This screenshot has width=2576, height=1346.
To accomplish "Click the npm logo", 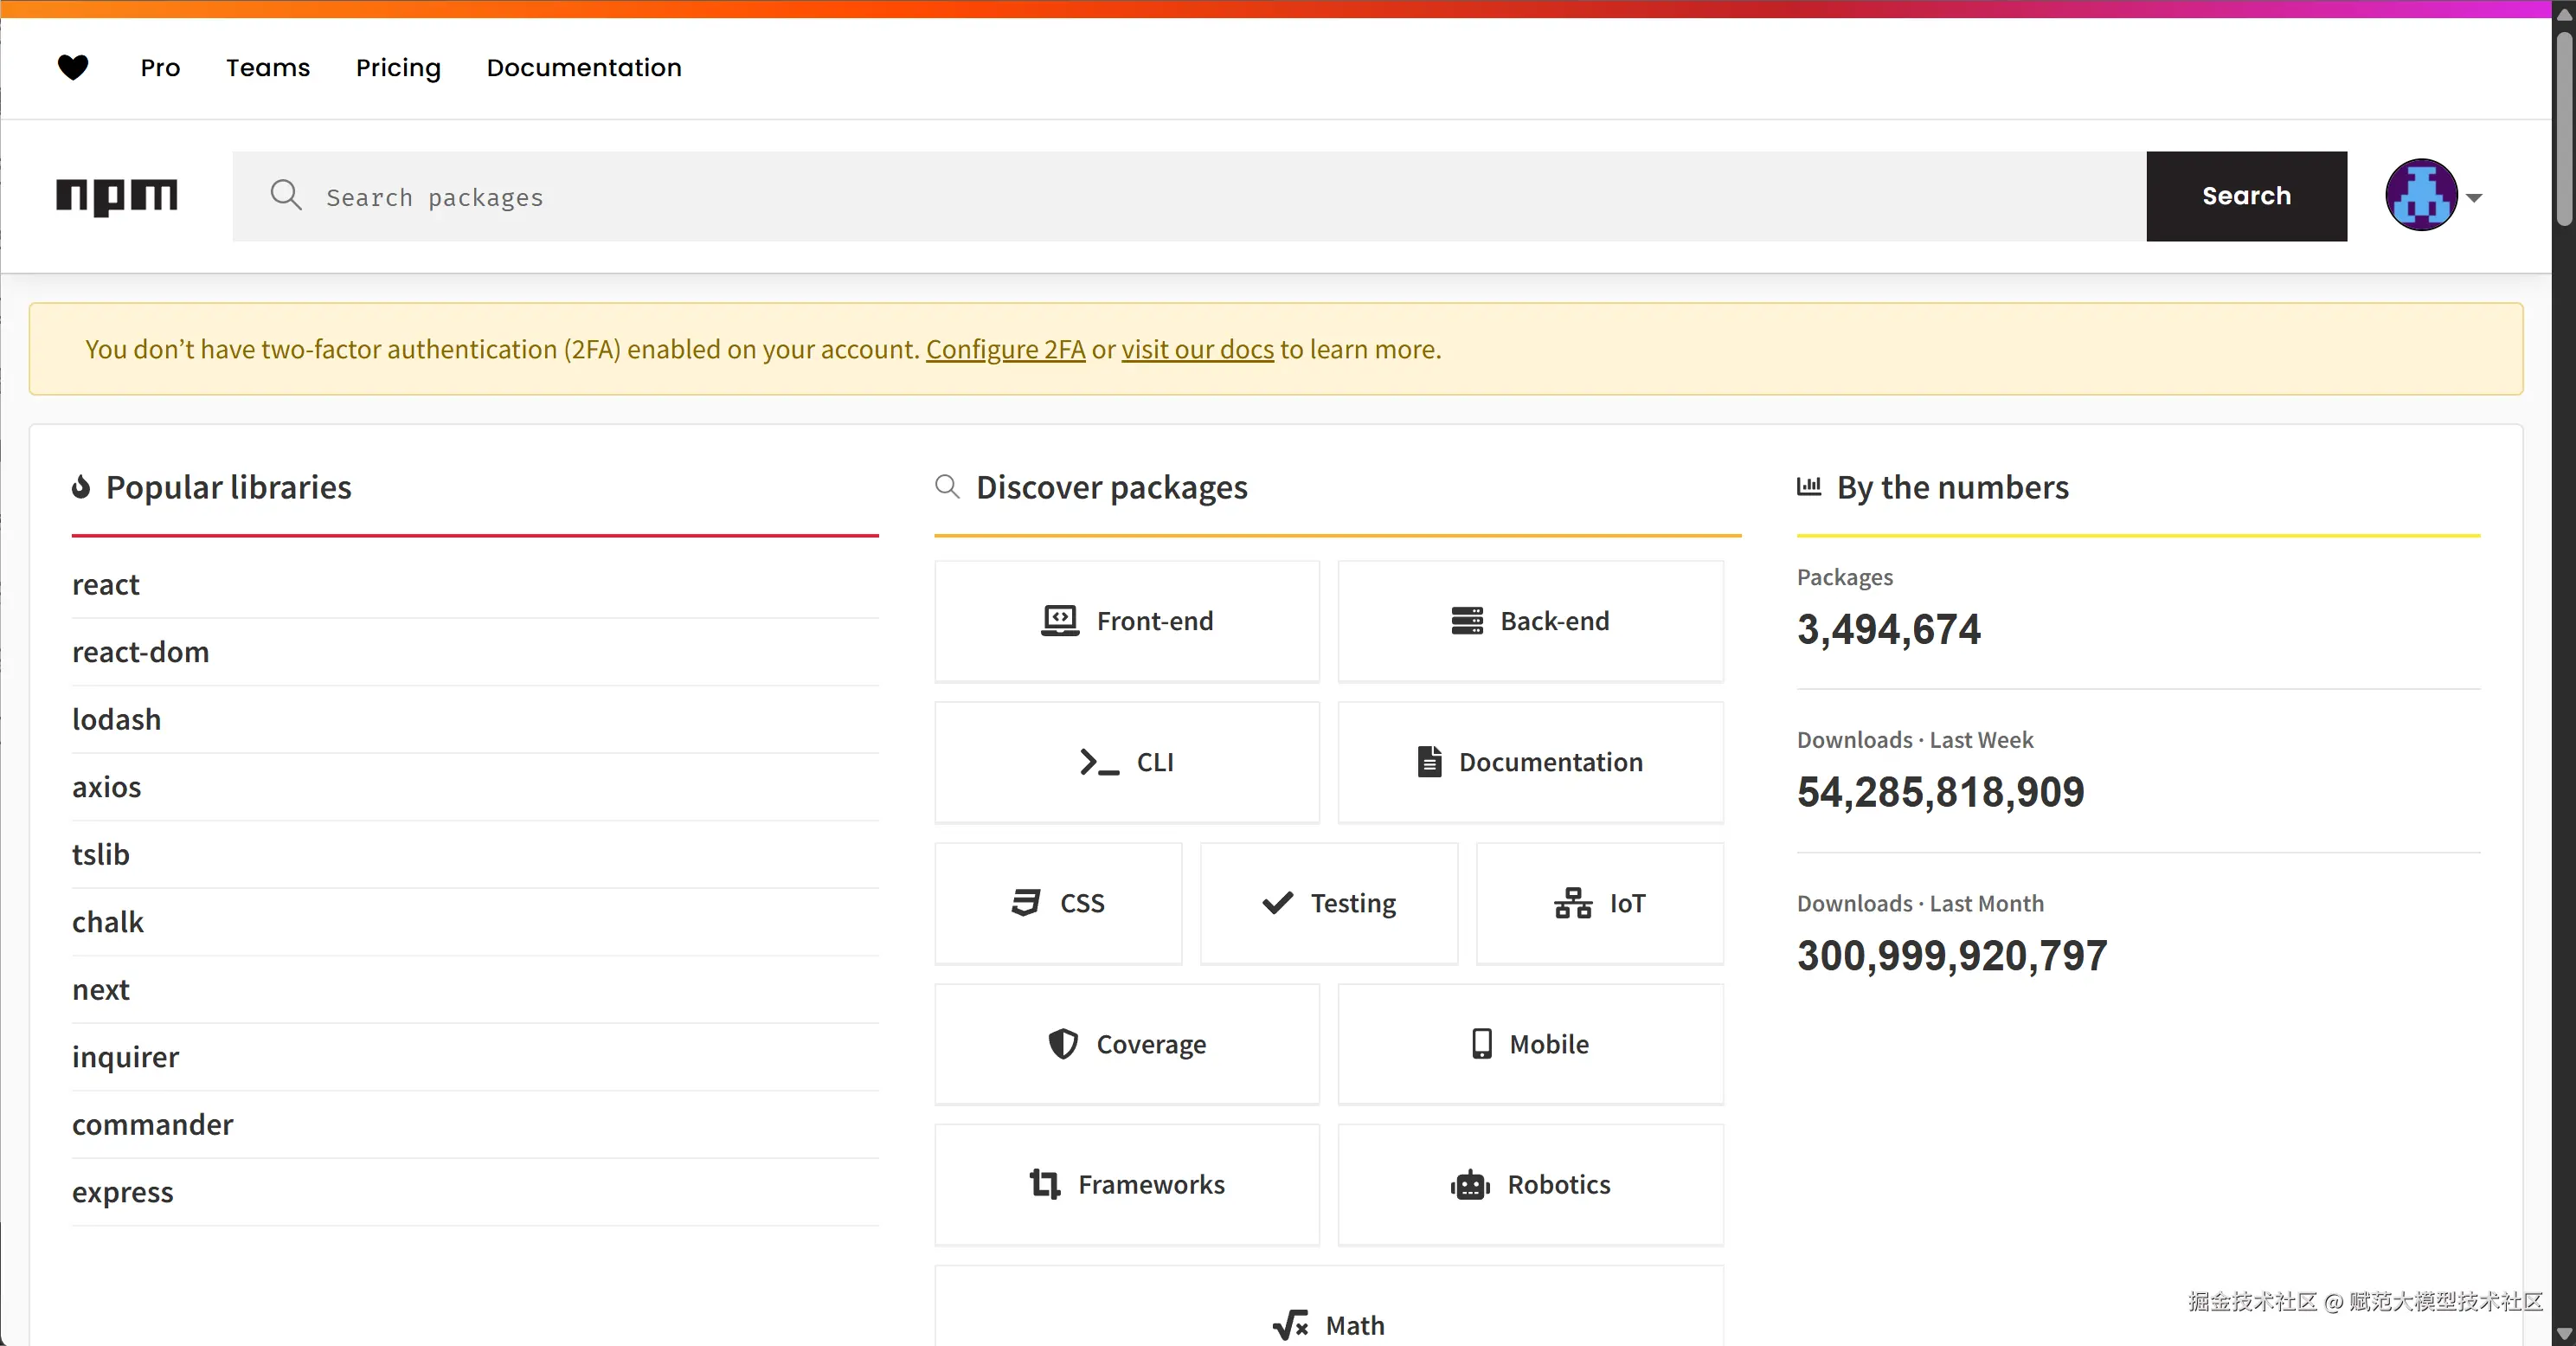I will click(117, 196).
